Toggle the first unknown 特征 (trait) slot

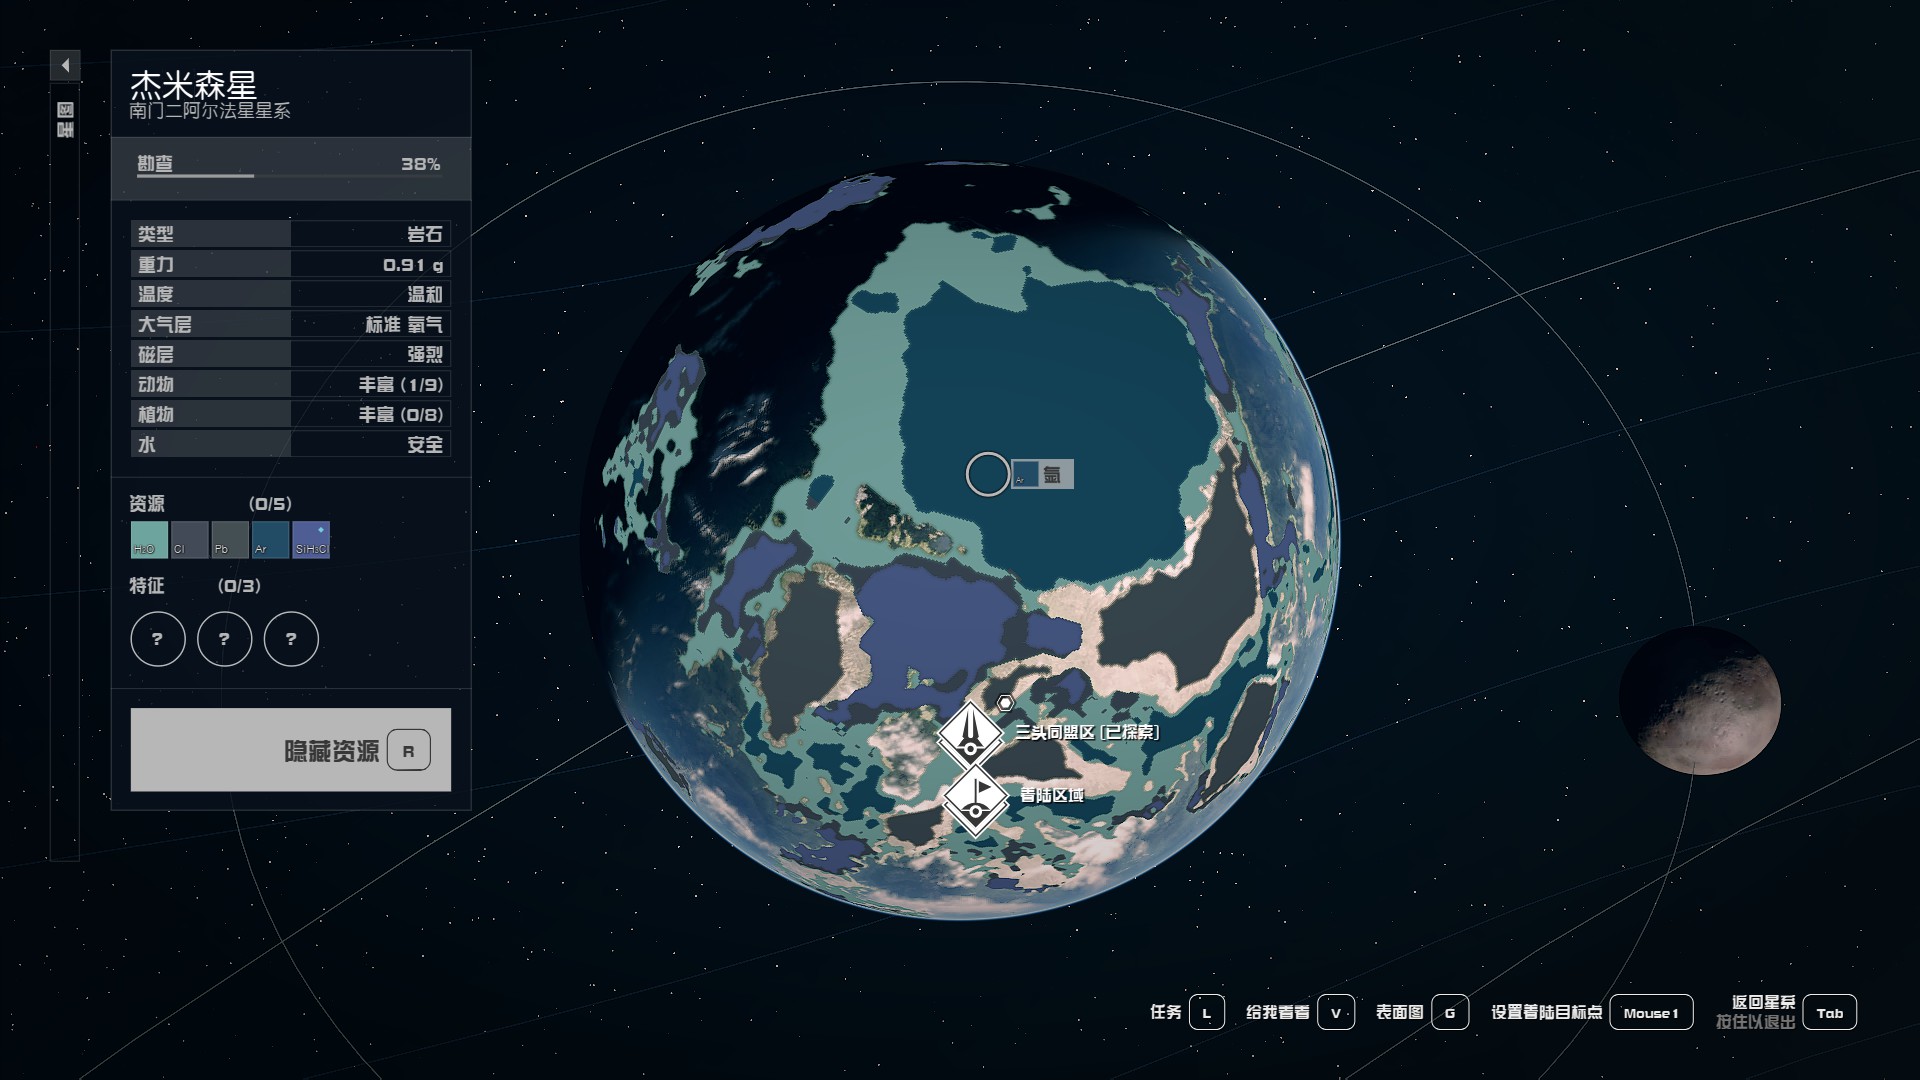click(x=156, y=638)
